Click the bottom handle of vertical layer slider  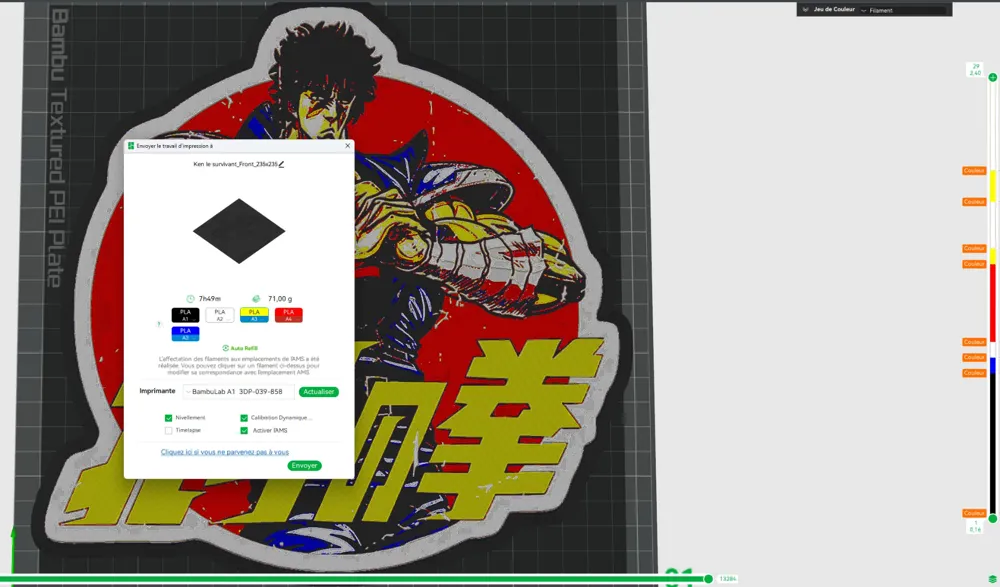tap(992, 519)
